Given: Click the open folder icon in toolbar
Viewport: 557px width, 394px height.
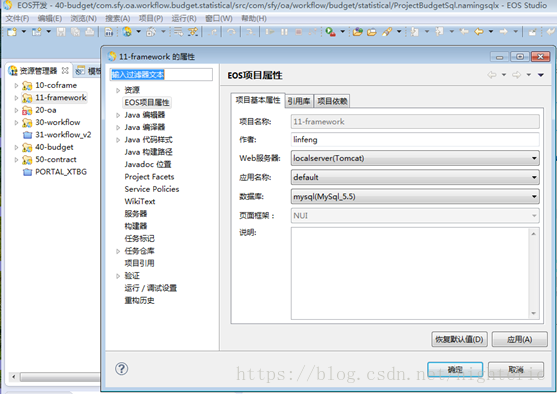Looking at the screenshot, I should 372,32.
